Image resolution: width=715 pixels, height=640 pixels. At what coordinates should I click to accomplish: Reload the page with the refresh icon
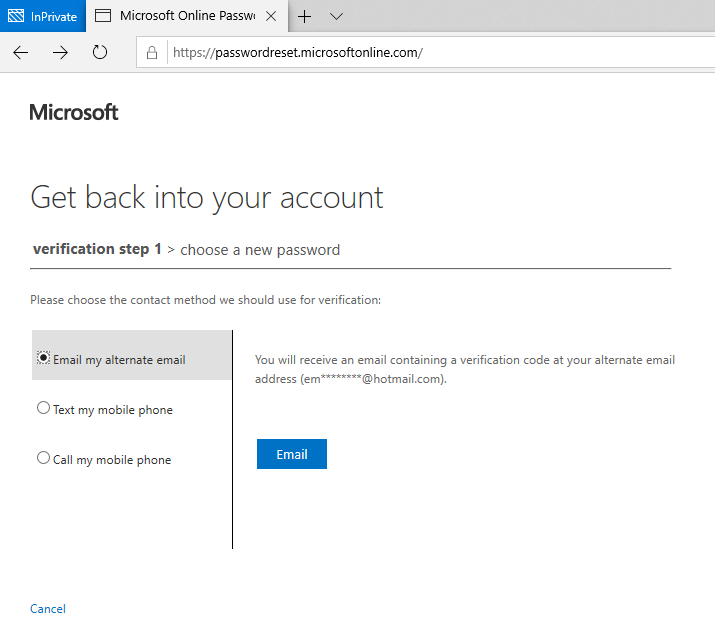coord(99,52)
